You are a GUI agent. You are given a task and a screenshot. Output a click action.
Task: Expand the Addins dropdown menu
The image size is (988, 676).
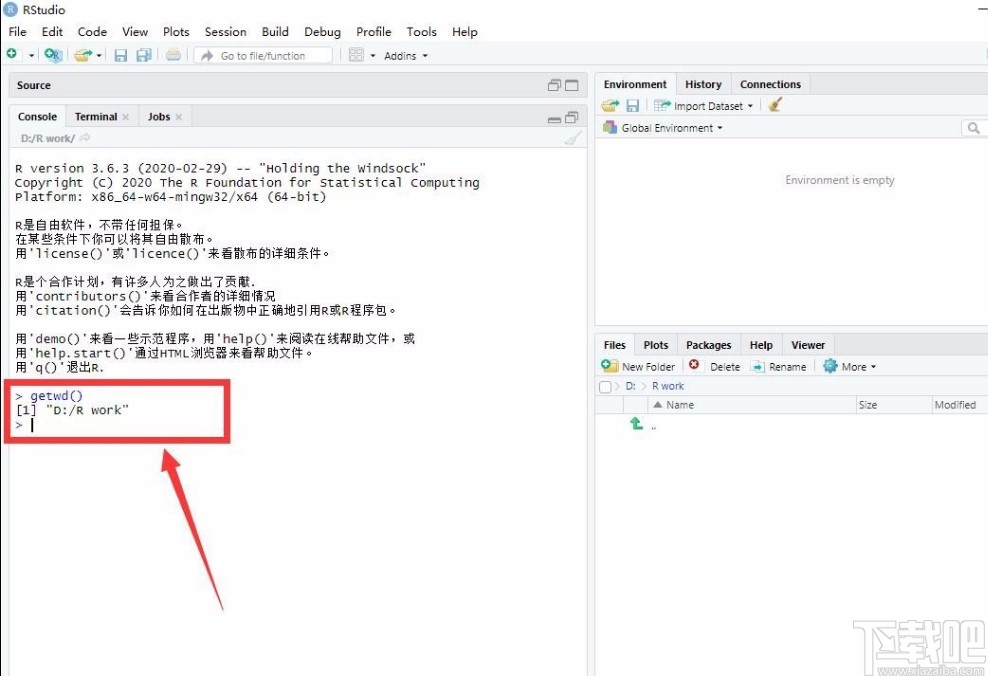(405, 55)
